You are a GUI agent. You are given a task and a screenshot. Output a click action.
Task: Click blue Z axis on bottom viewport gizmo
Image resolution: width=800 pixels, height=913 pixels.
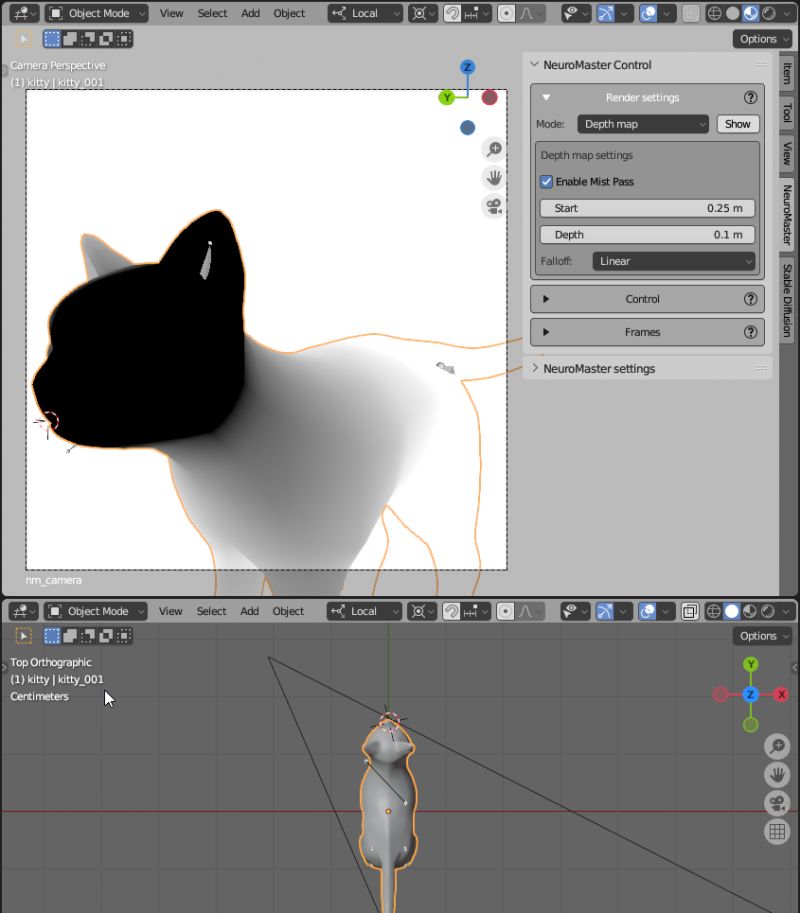(x=751, y=694)
